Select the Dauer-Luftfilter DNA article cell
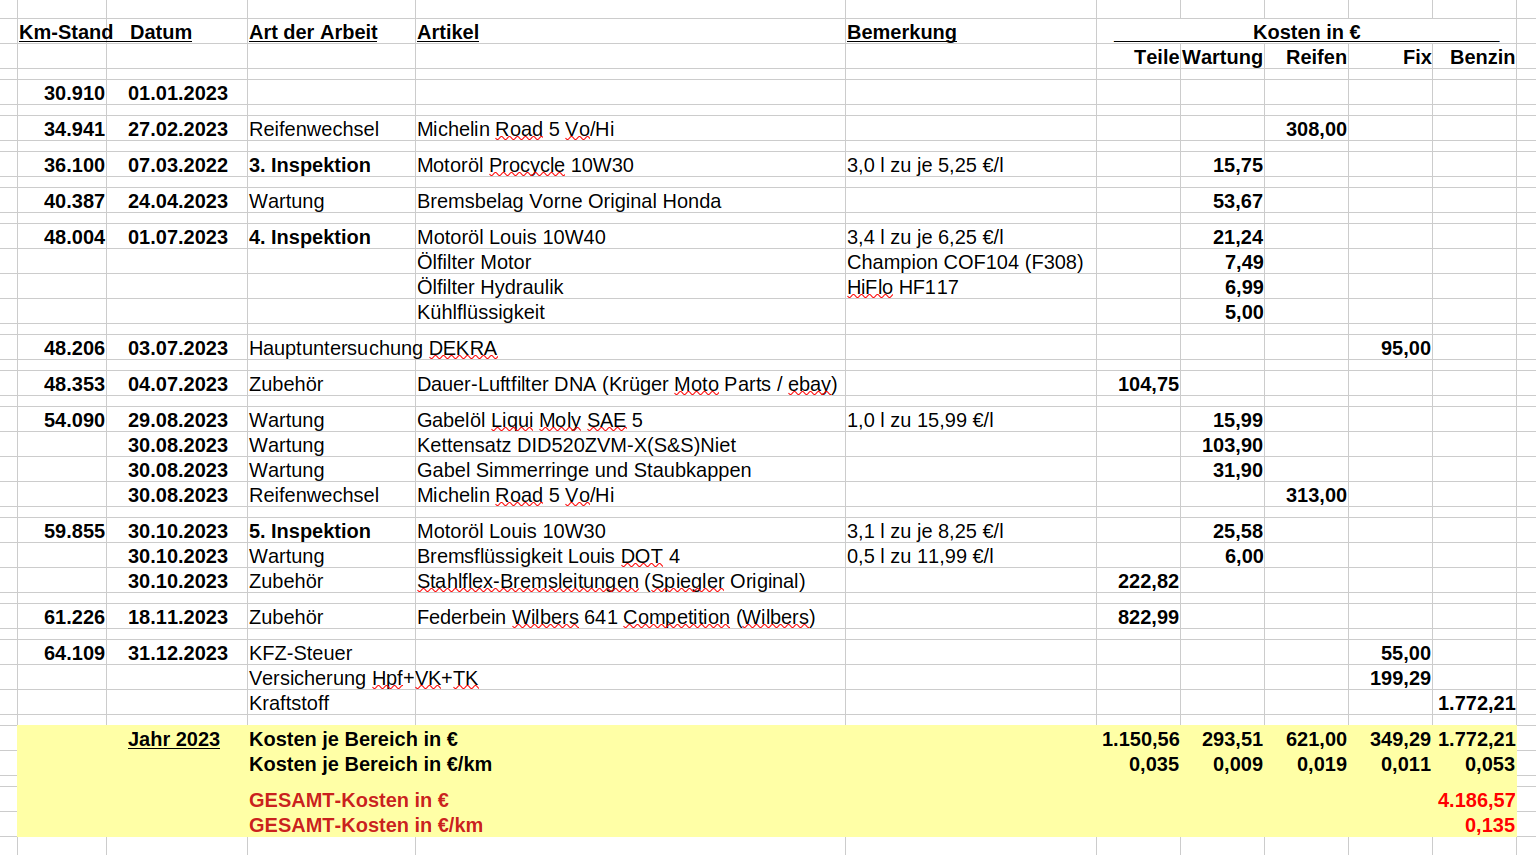 tap(626, 384)
